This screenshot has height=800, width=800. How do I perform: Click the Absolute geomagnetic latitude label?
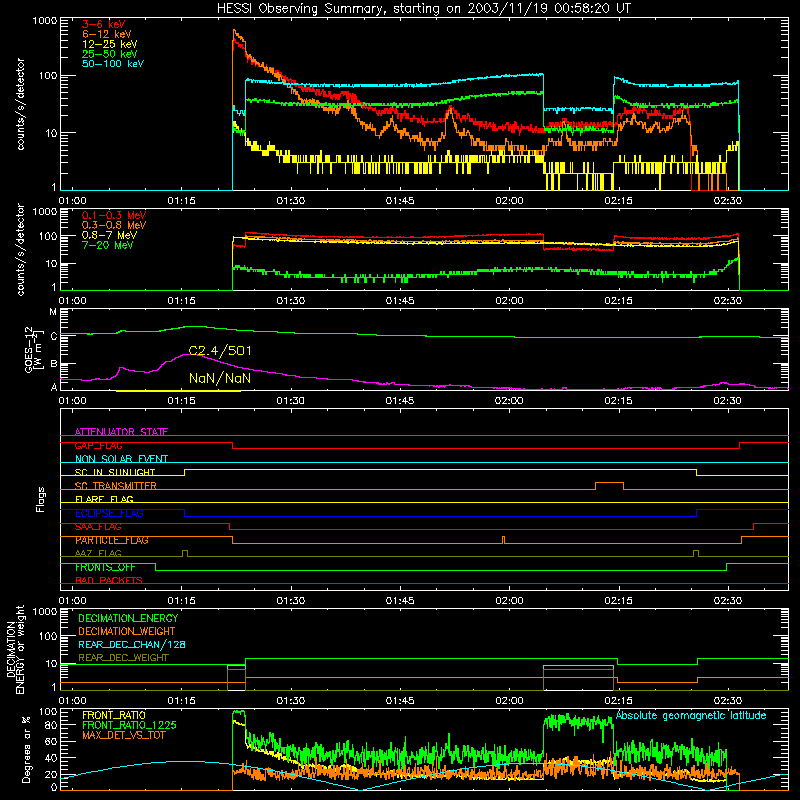coord(691,715)
